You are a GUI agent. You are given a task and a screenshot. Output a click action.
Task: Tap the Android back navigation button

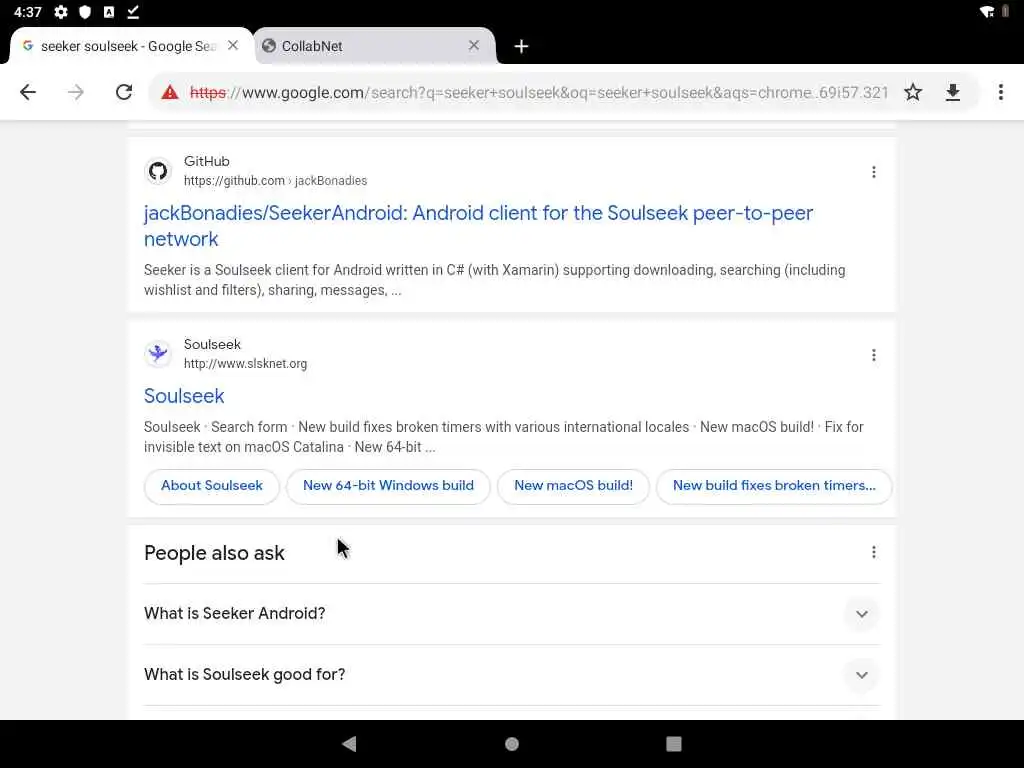(349, 744)
